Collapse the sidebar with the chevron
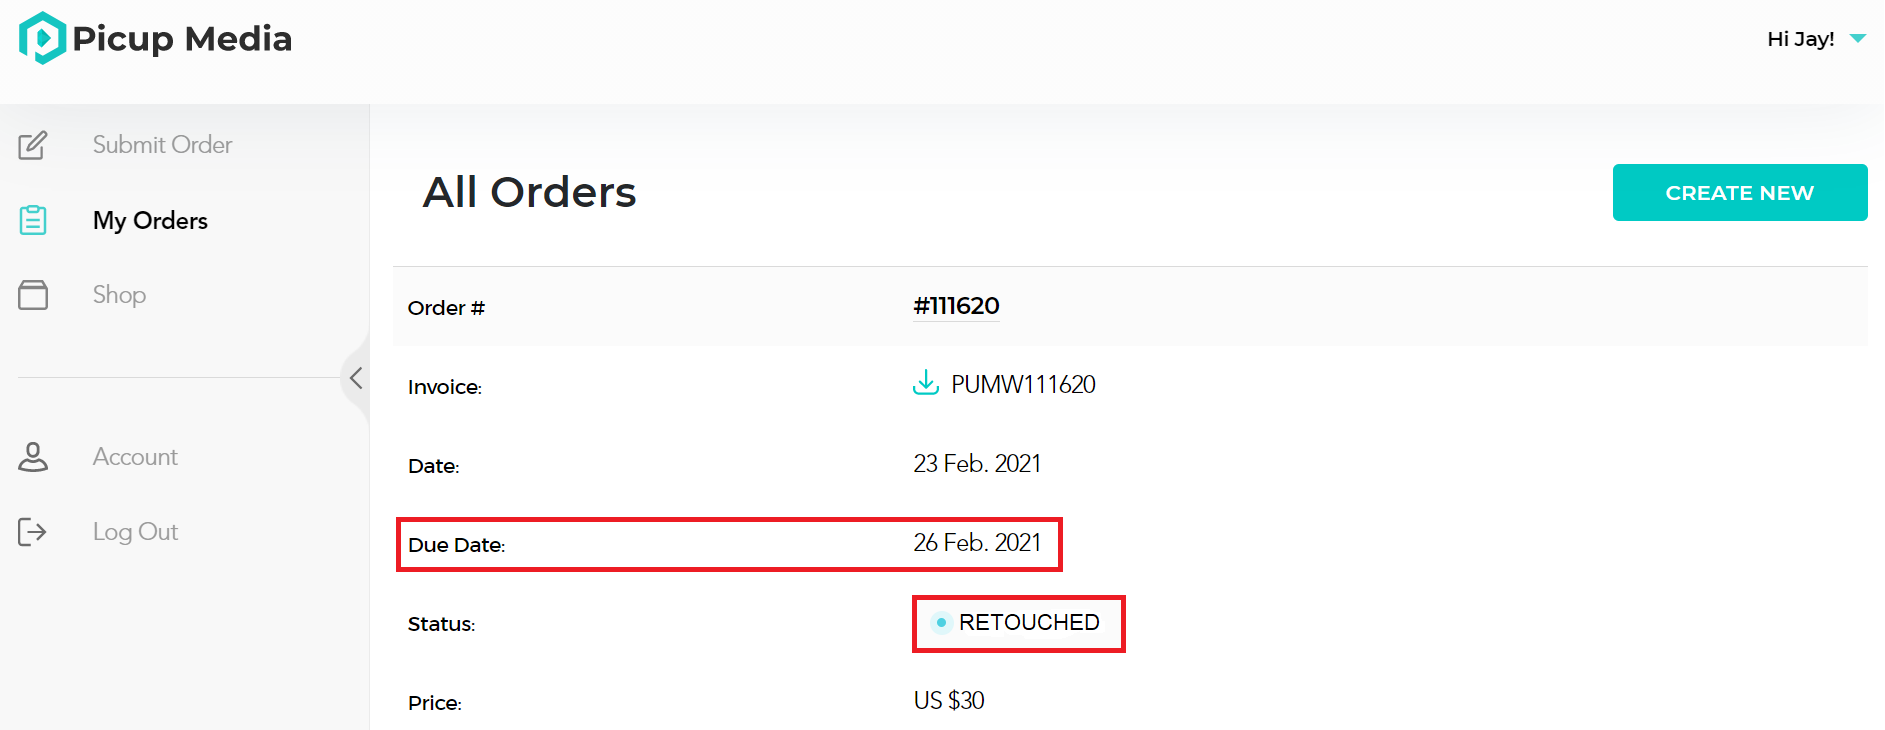 [356, 378]
